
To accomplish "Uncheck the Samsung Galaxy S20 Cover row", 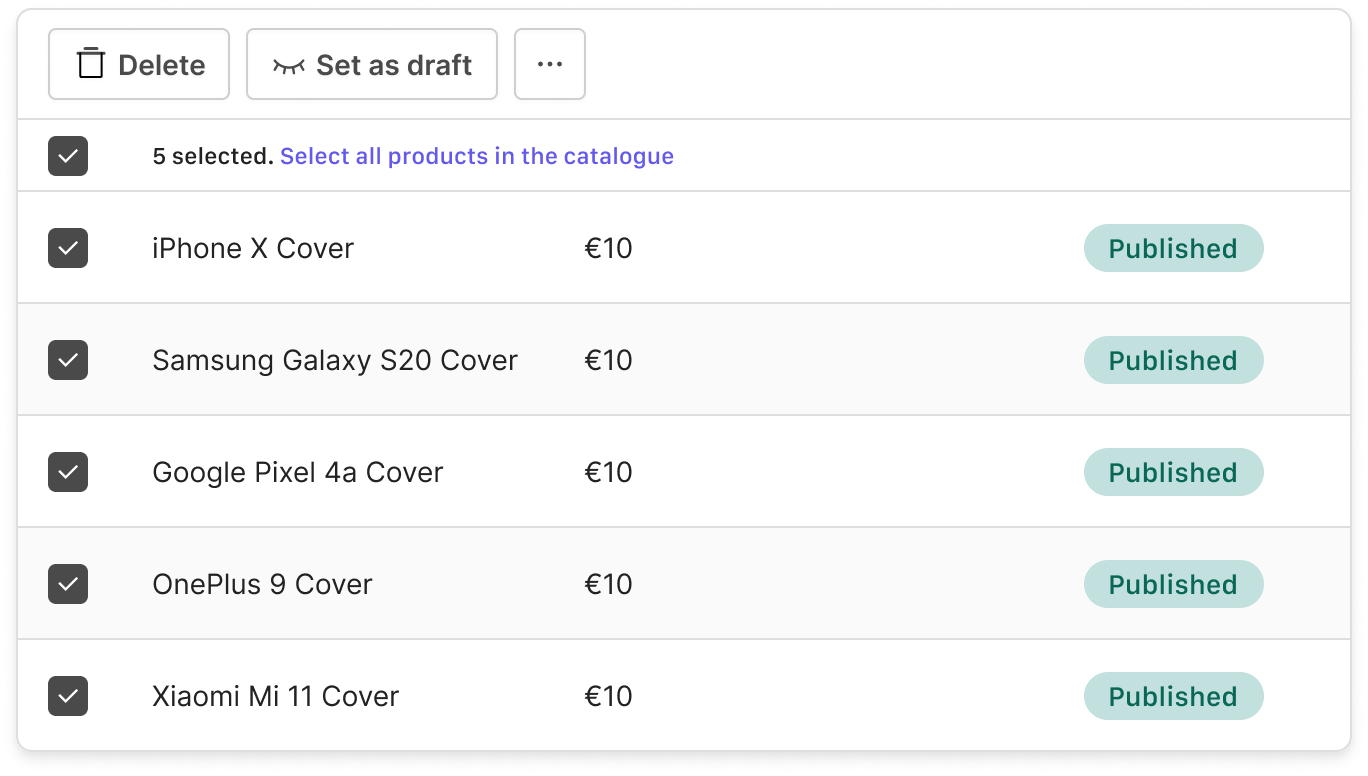I will (68, 360).
